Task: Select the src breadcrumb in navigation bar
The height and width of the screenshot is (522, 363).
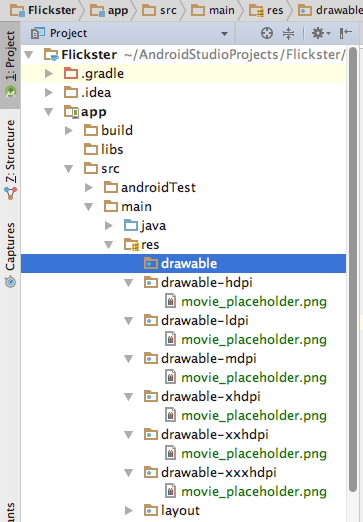Action: click(x=160, y=10)
